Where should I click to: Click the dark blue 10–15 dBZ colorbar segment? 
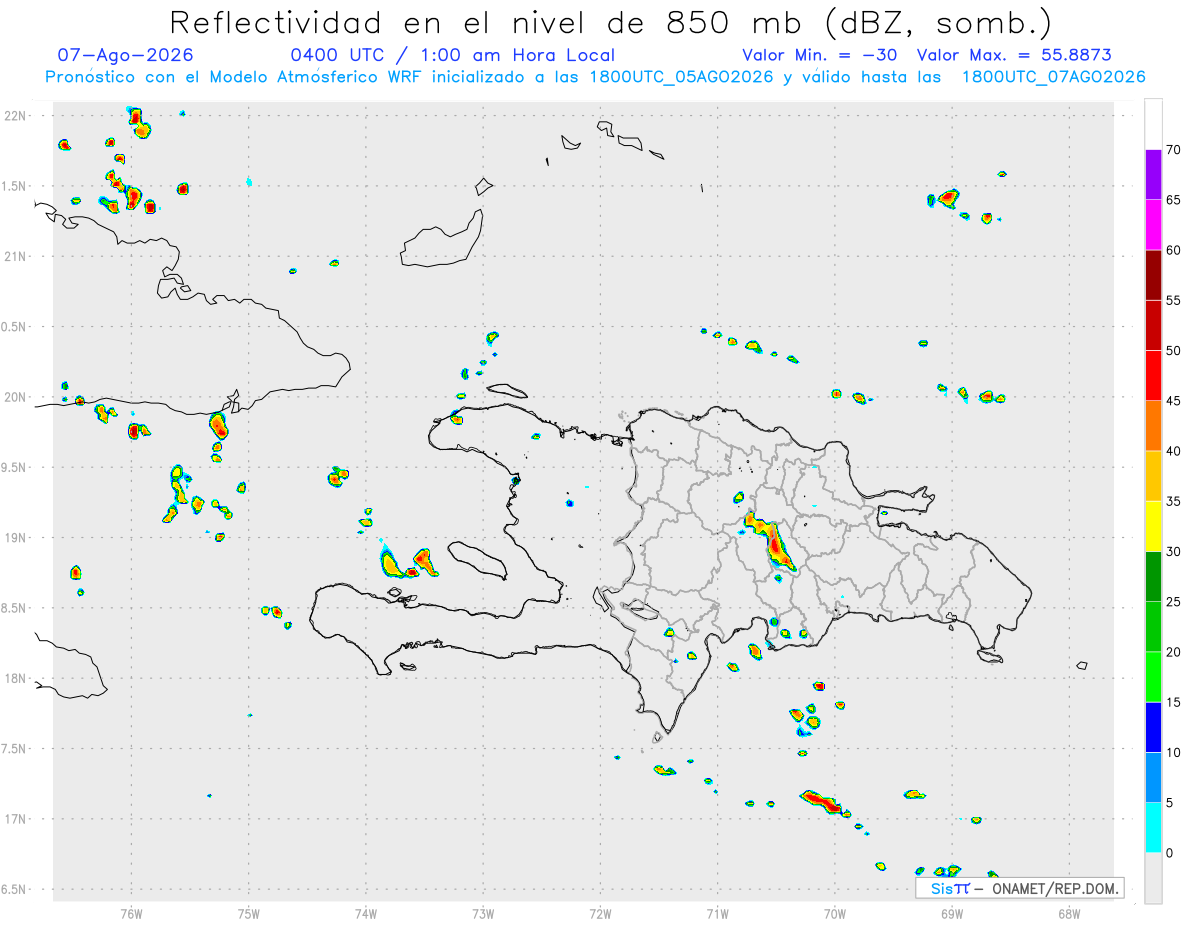point(1153,727)
